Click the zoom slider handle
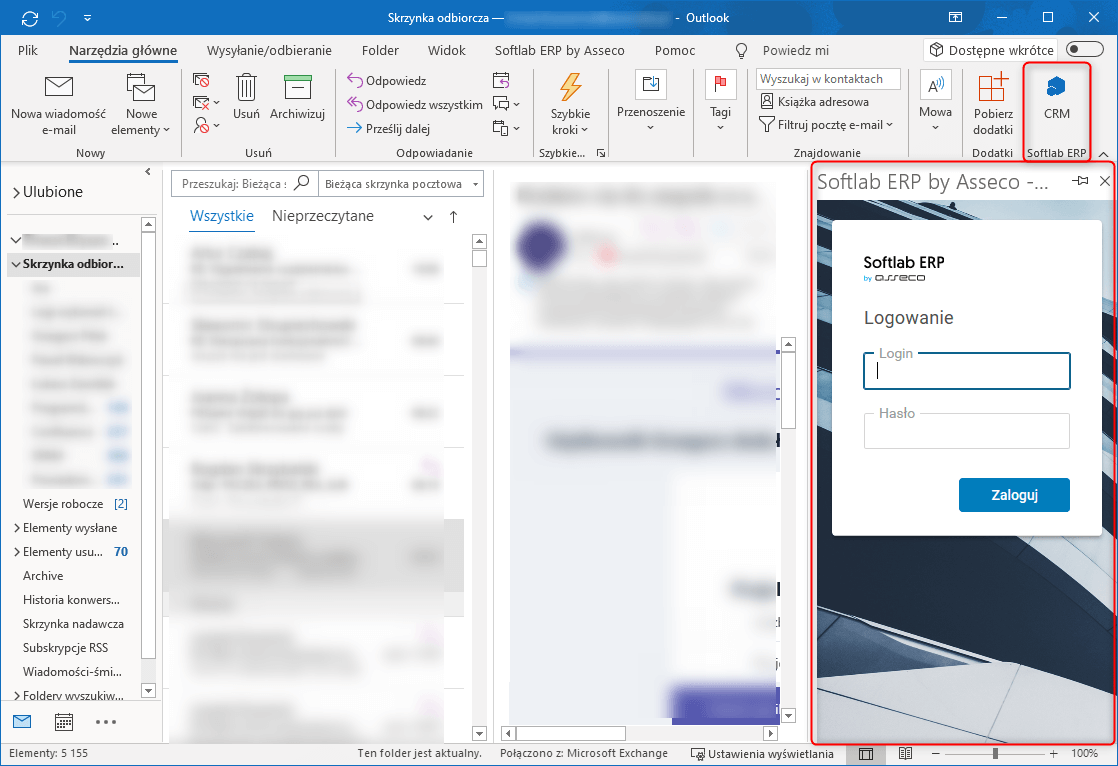The image size is (1118, 766). click(x=995, y=754)
